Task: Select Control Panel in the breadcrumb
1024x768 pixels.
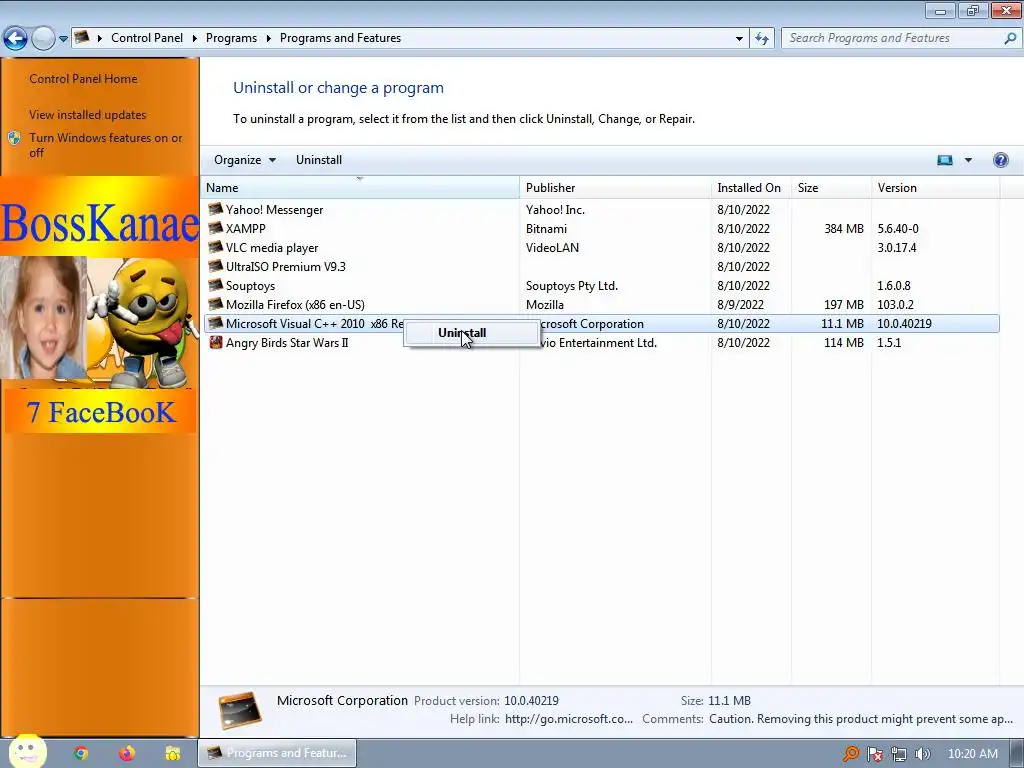Action: pyautogui.click(x=147, y=38)
